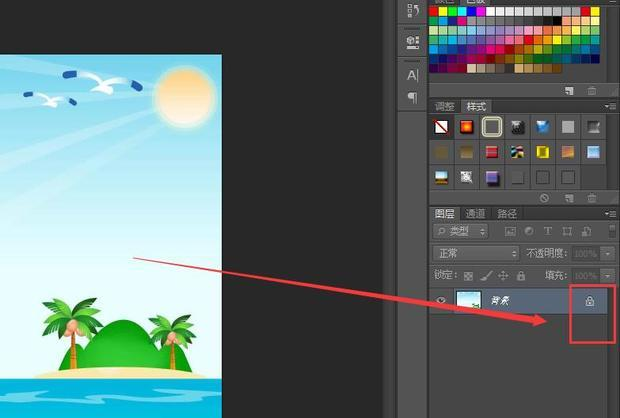Toggle lock transparent pixels
This screenshot has height=418, width=620.
[x=468, y=275]
